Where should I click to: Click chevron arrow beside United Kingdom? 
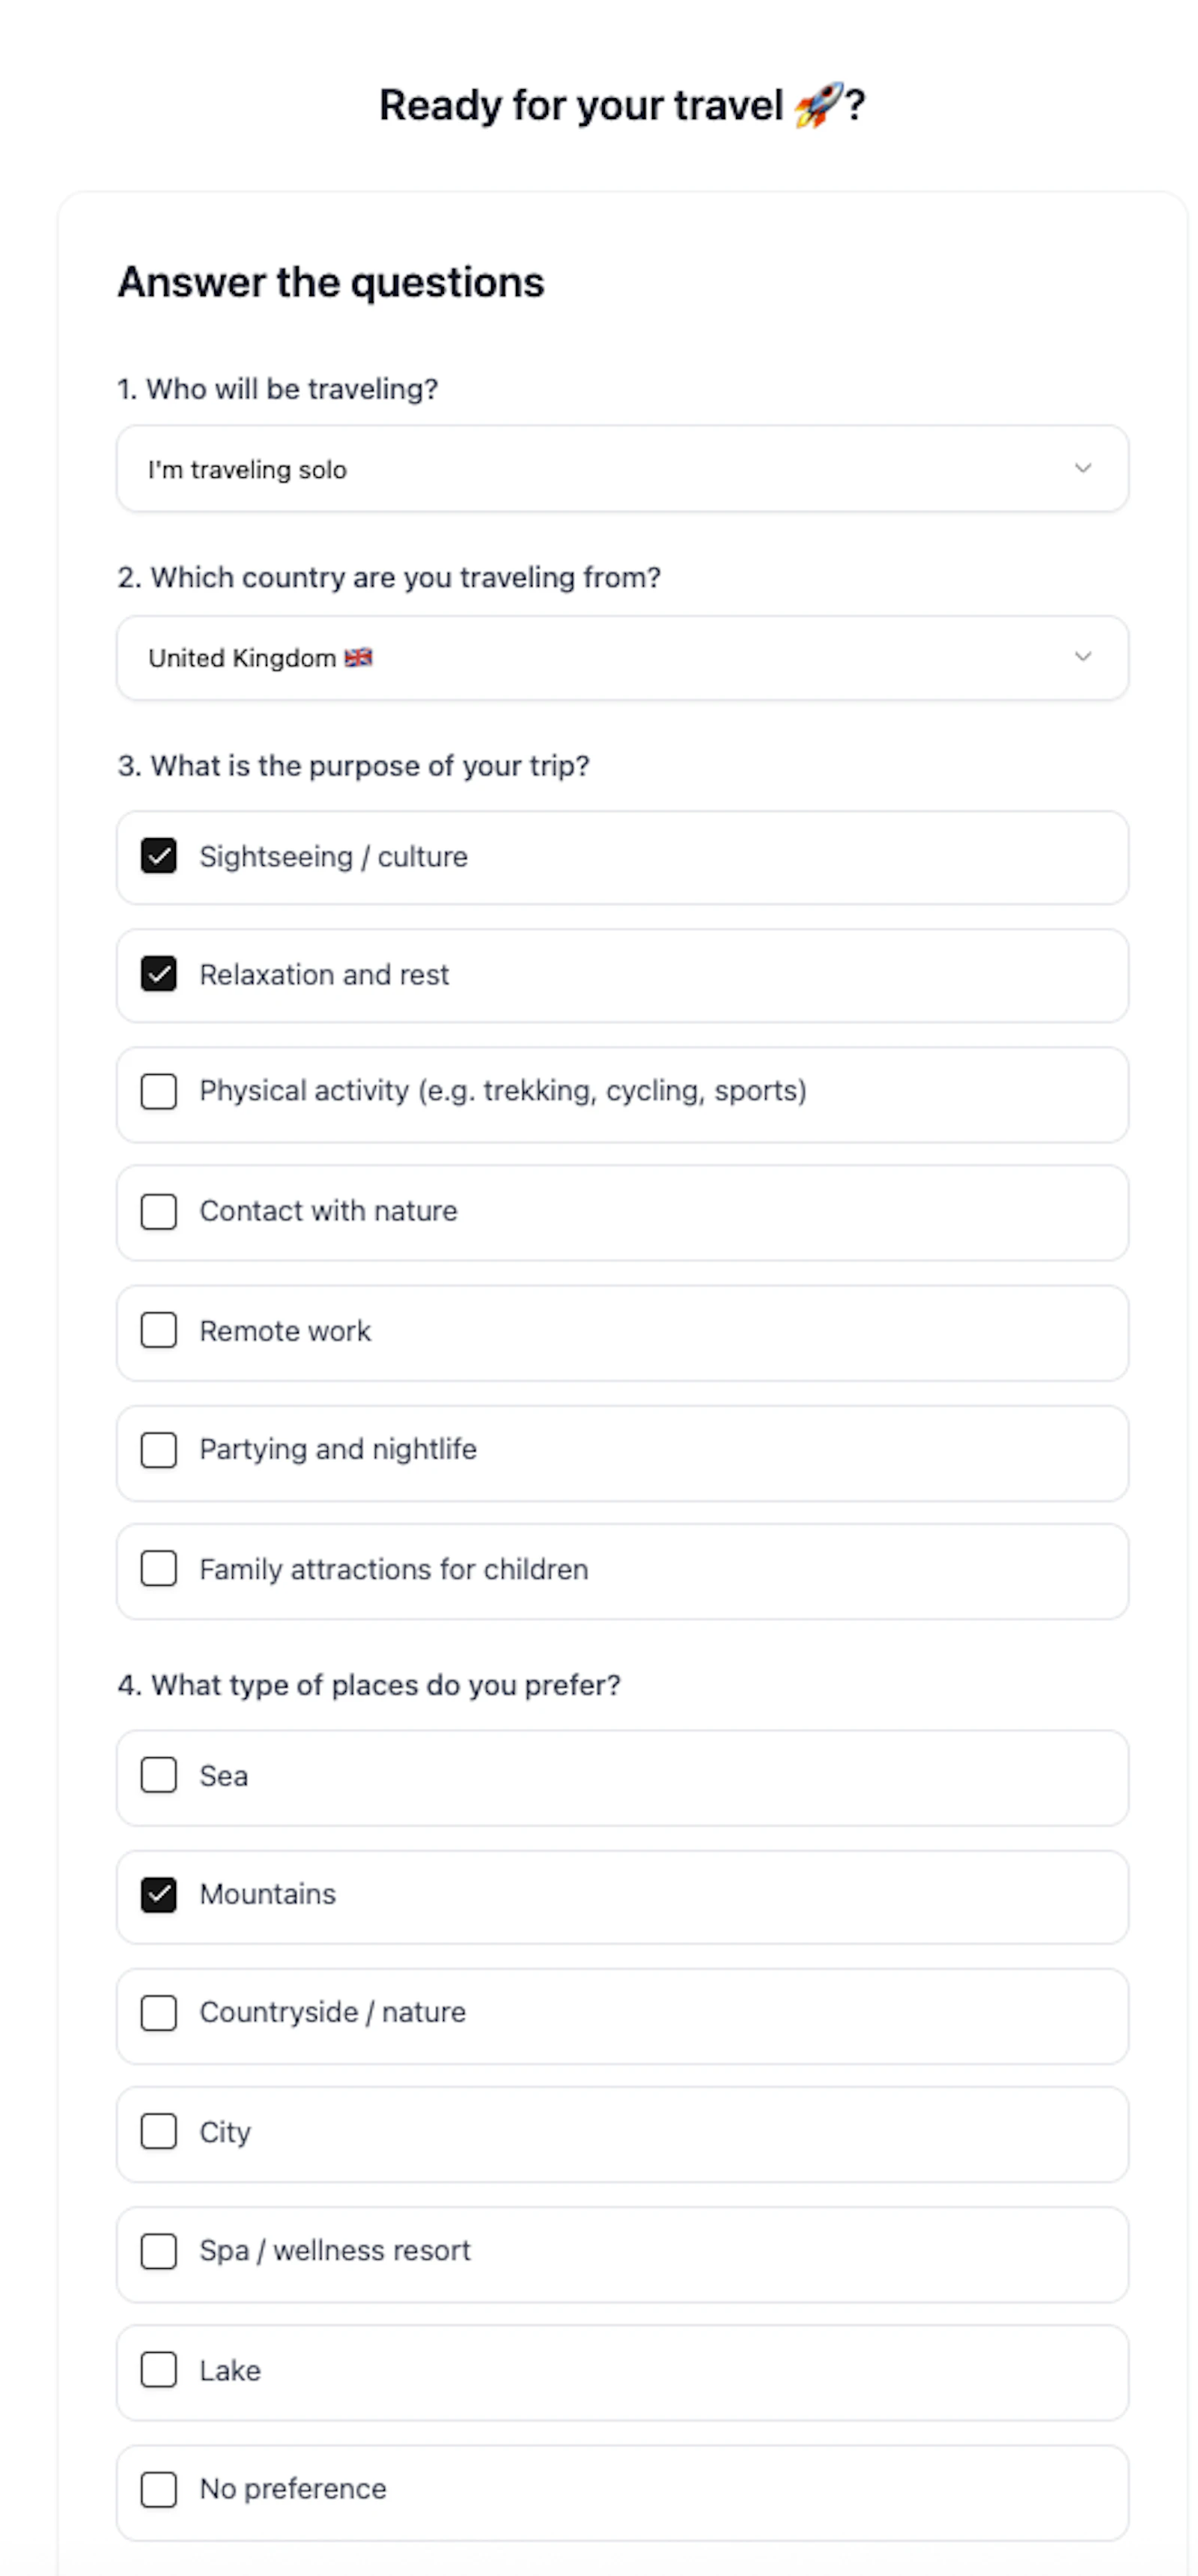point(1082,656)
